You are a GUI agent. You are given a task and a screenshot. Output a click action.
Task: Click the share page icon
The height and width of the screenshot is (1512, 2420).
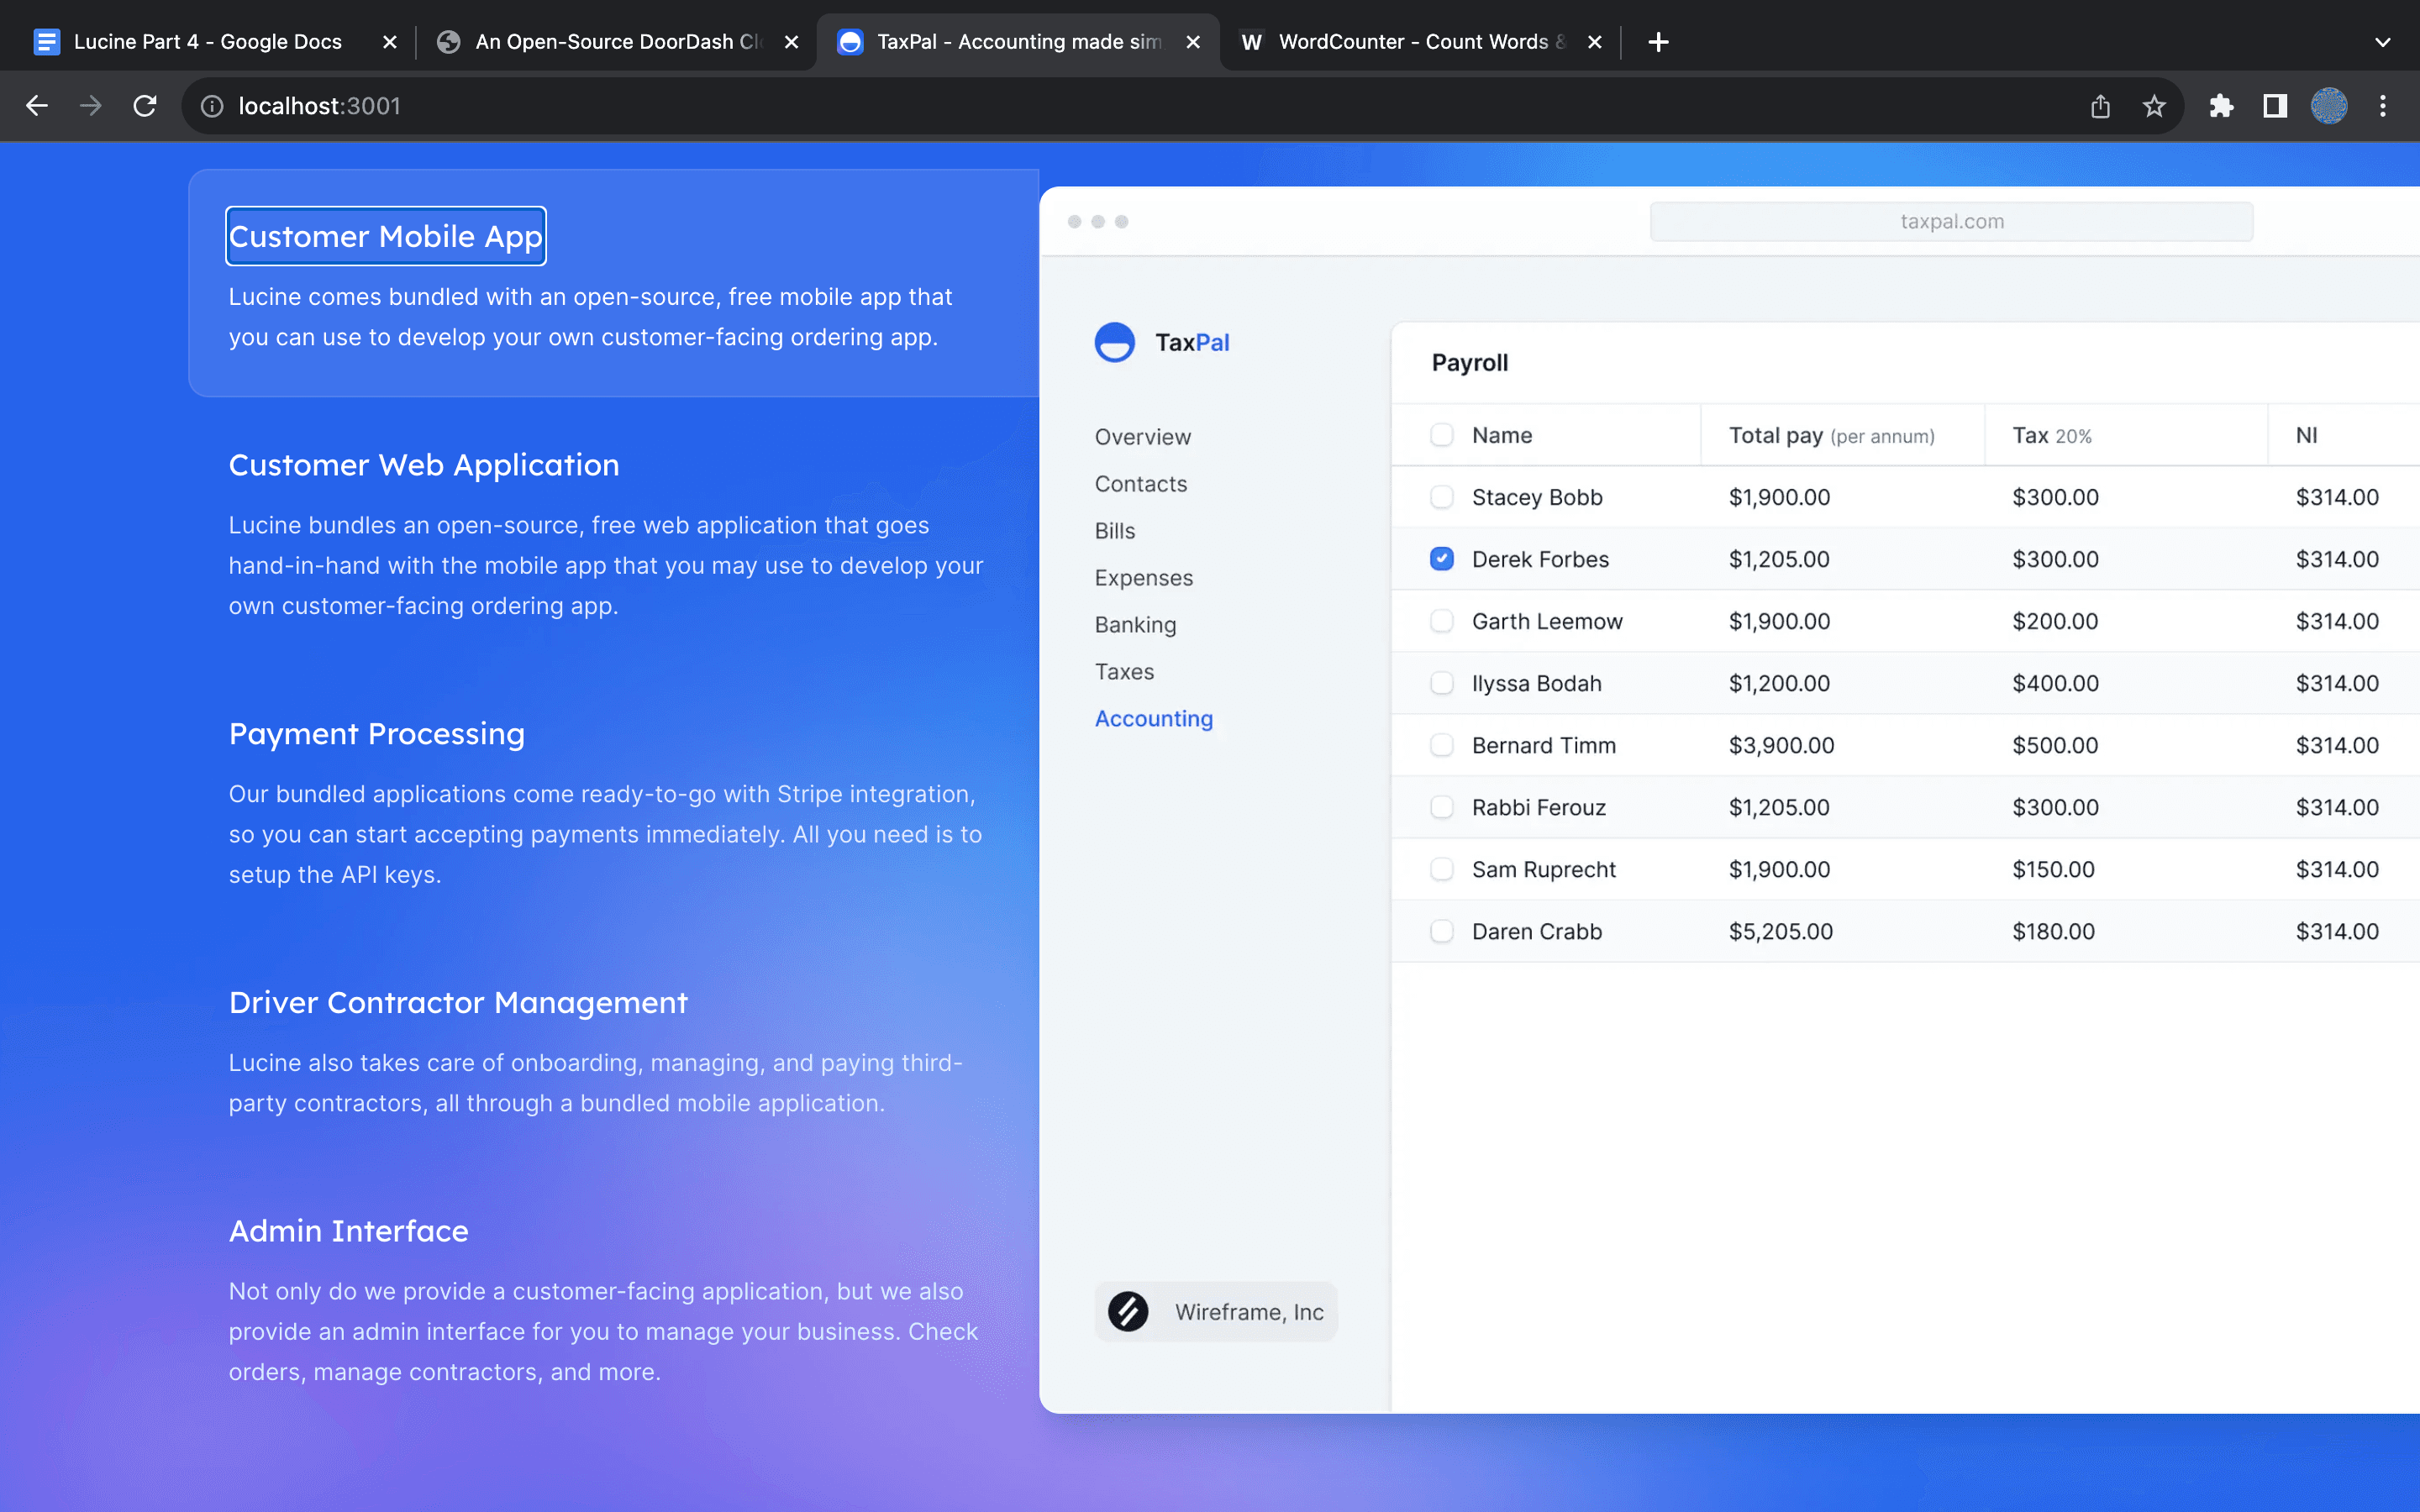pos(2100,106)
